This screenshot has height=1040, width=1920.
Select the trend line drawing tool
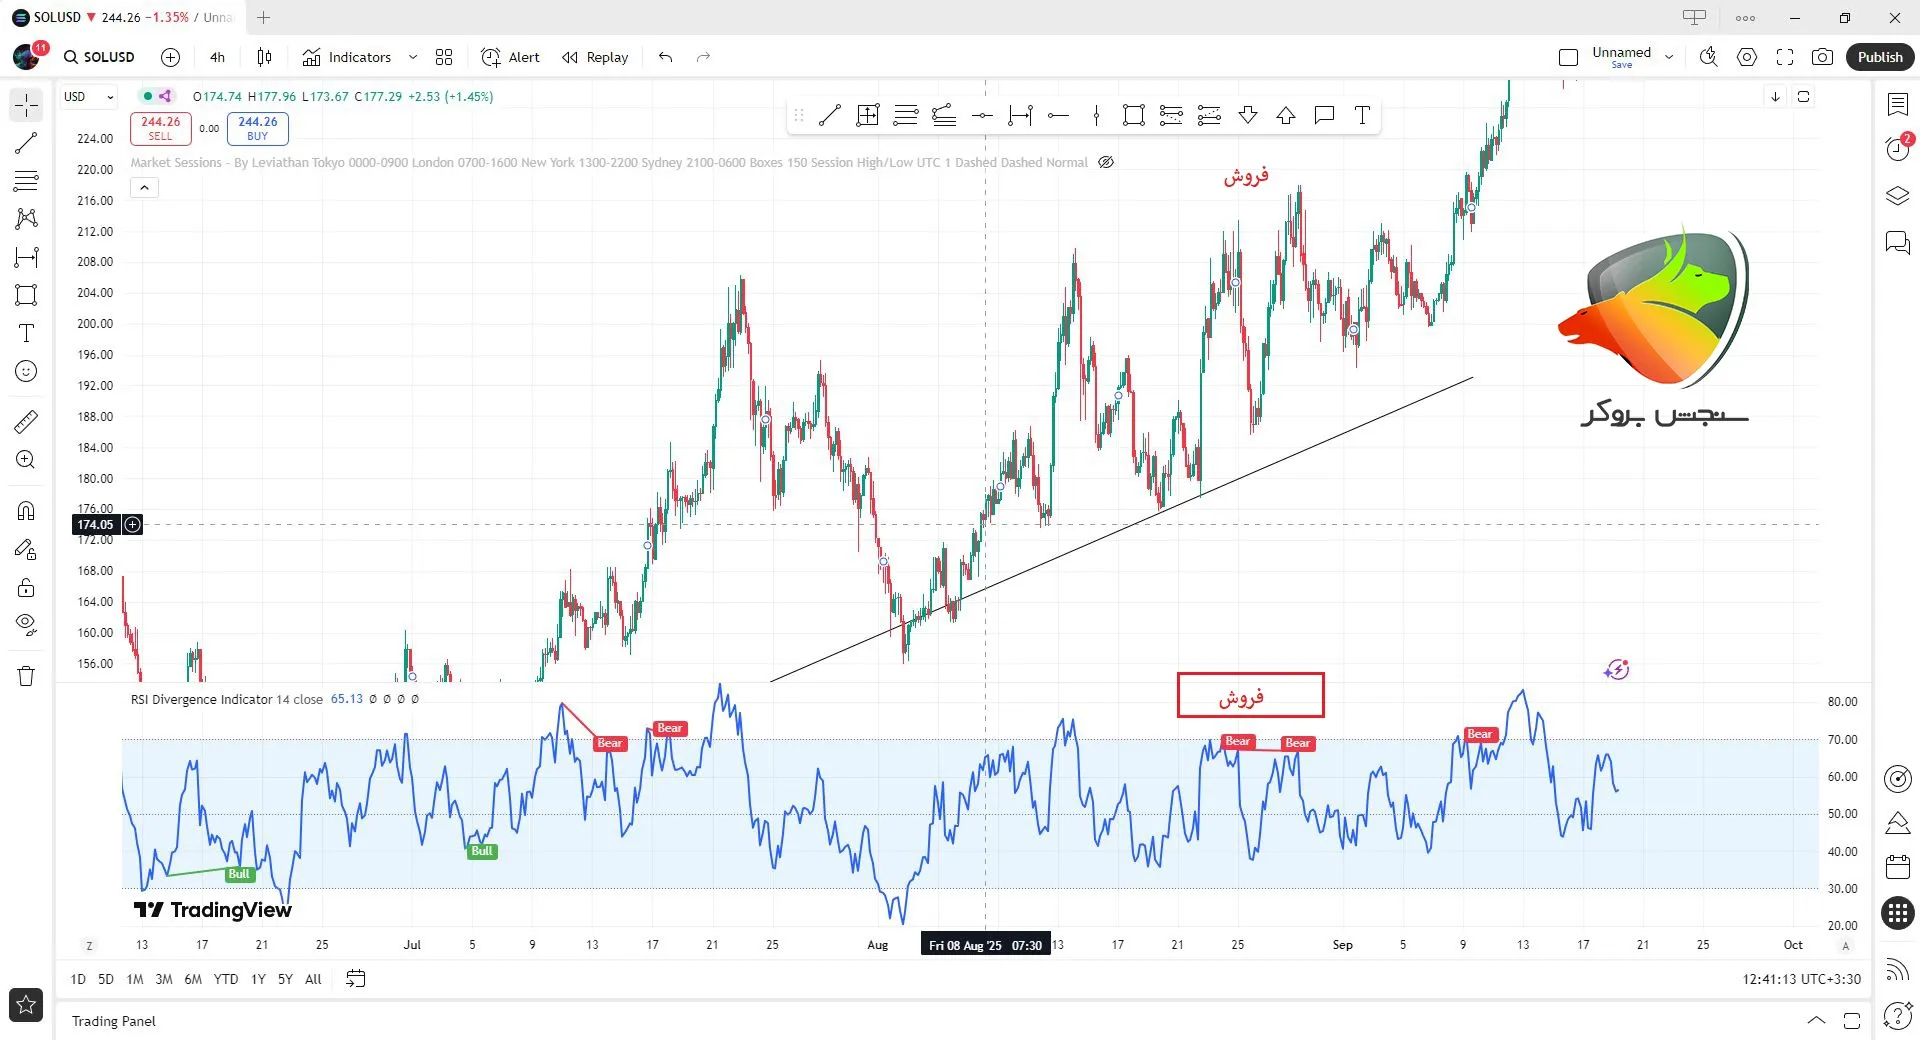pos(26,143)
